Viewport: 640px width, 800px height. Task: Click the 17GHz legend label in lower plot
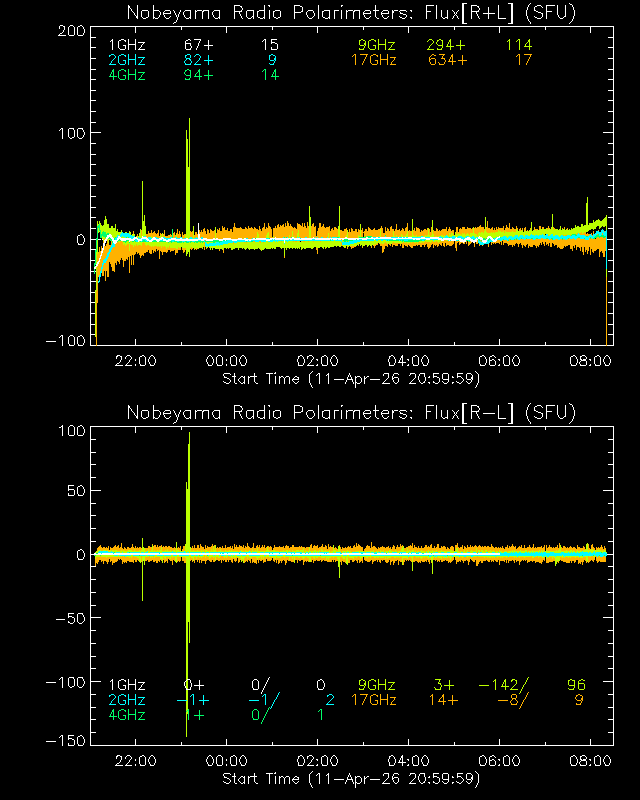click(x=373, y=700)
